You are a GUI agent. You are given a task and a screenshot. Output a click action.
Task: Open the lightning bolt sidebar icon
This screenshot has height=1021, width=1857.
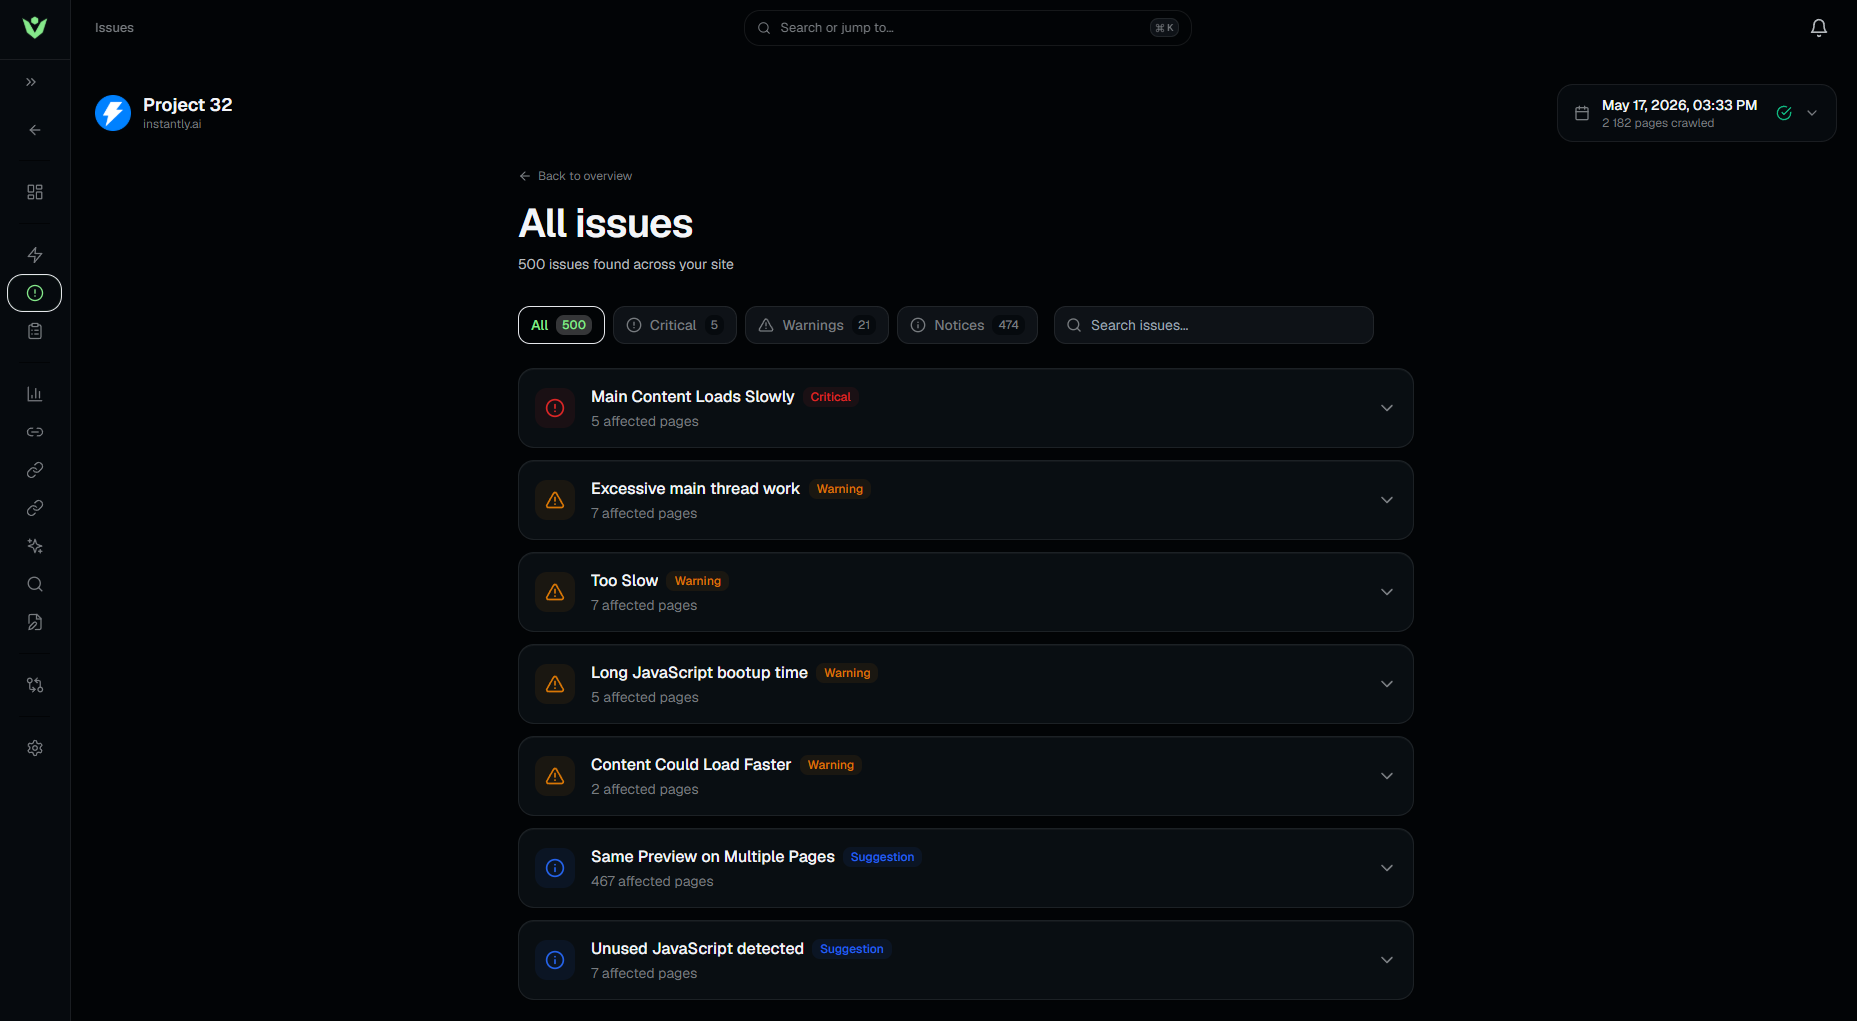point(35,255)
